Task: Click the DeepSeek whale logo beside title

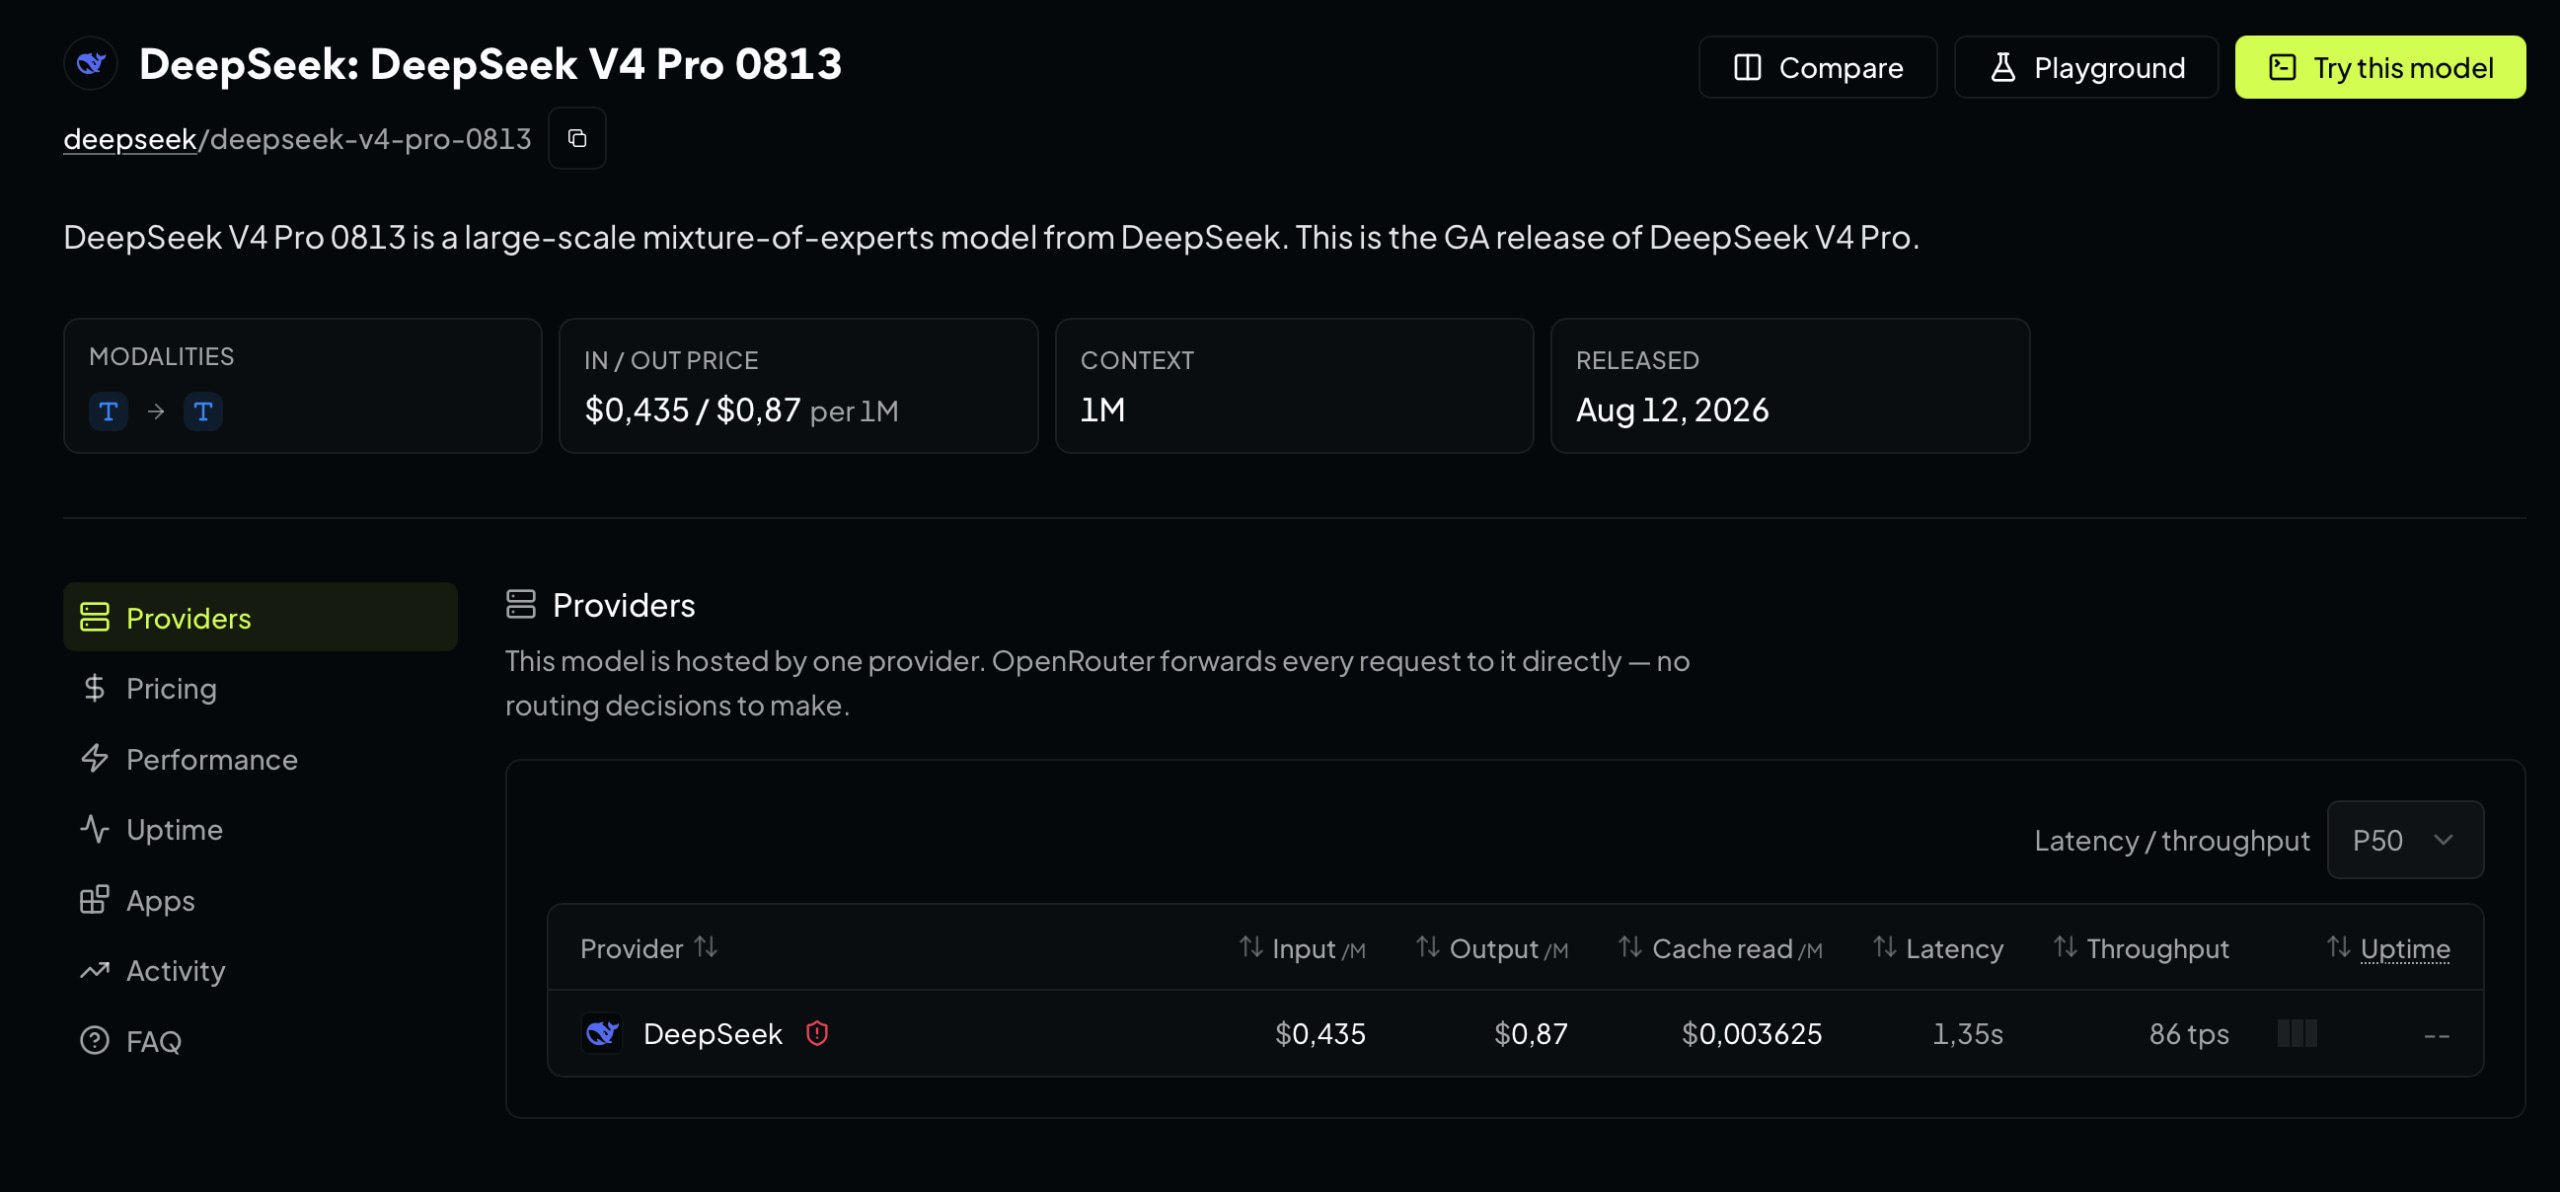Action: [91, 64]
